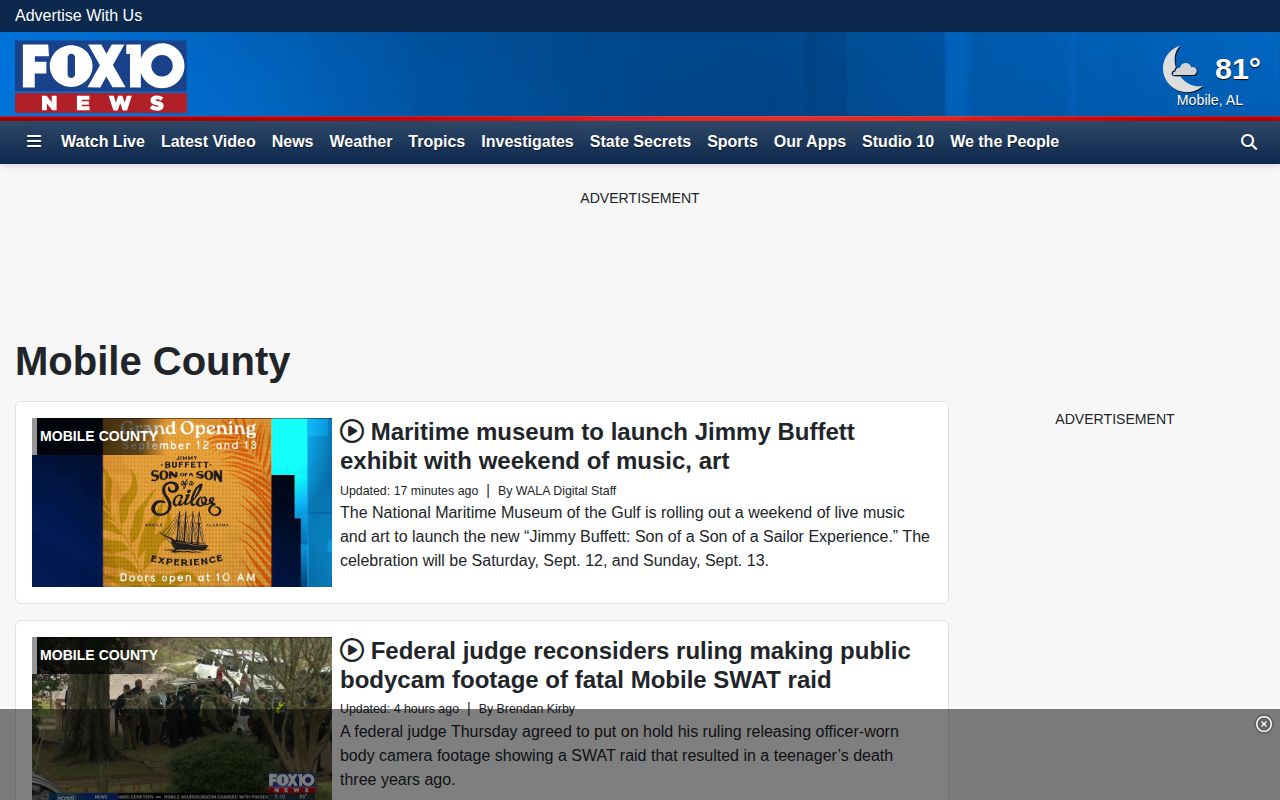Click byline 'By Brendan Kirby'

point(527,709)
